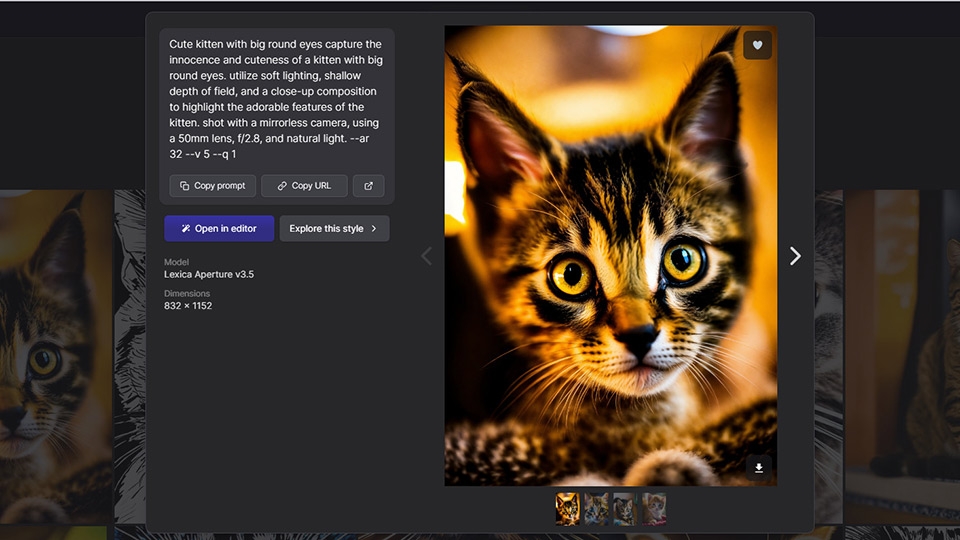Click the 'Dimensions' label
The height and width of the screenshot is (540, 960).
point(187,293)
